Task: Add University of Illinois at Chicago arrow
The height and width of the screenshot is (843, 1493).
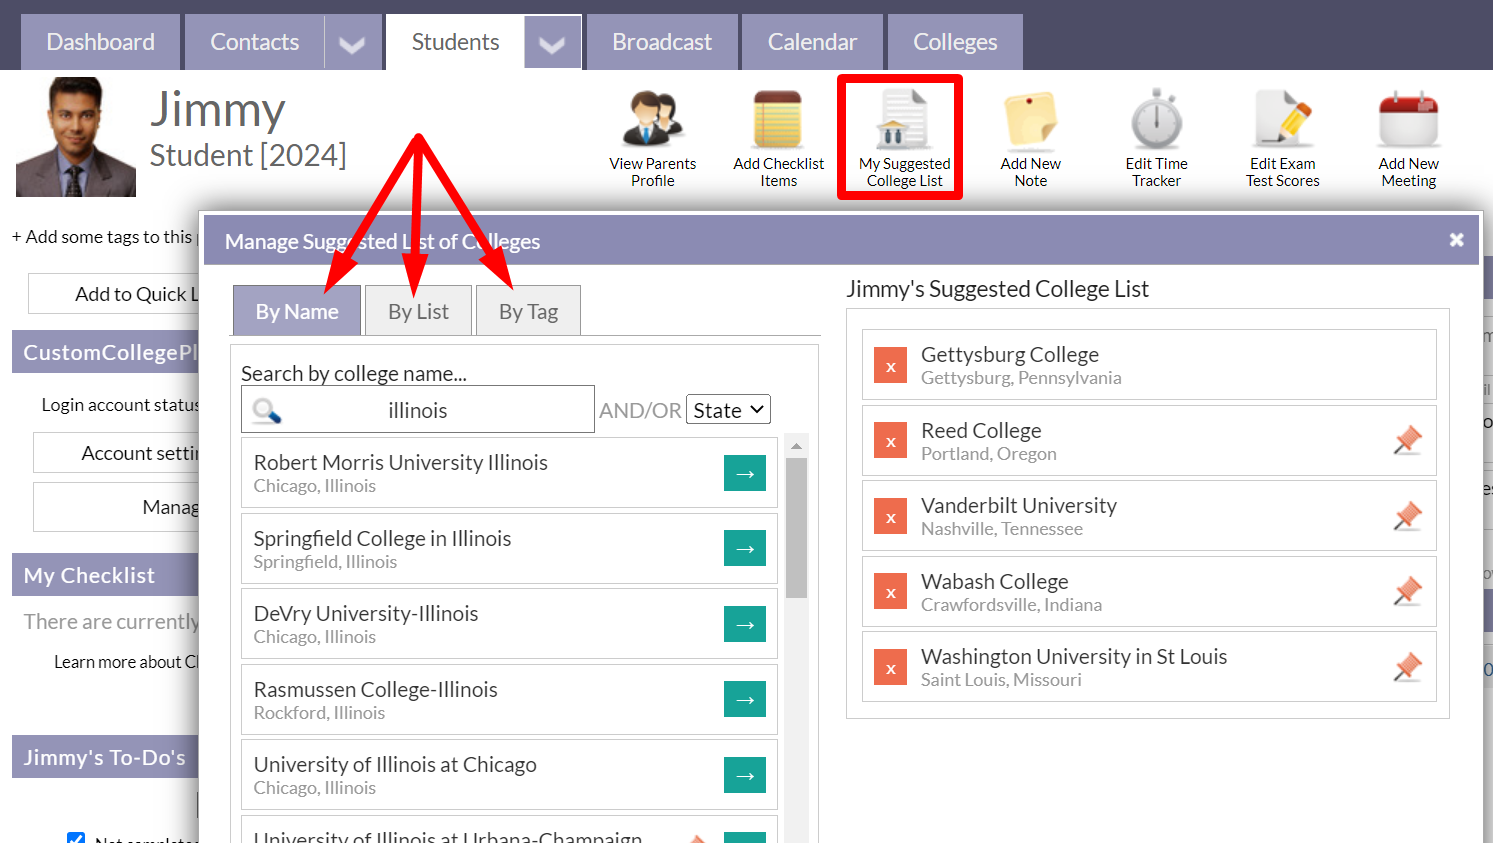Action: [x=745, y=775]
